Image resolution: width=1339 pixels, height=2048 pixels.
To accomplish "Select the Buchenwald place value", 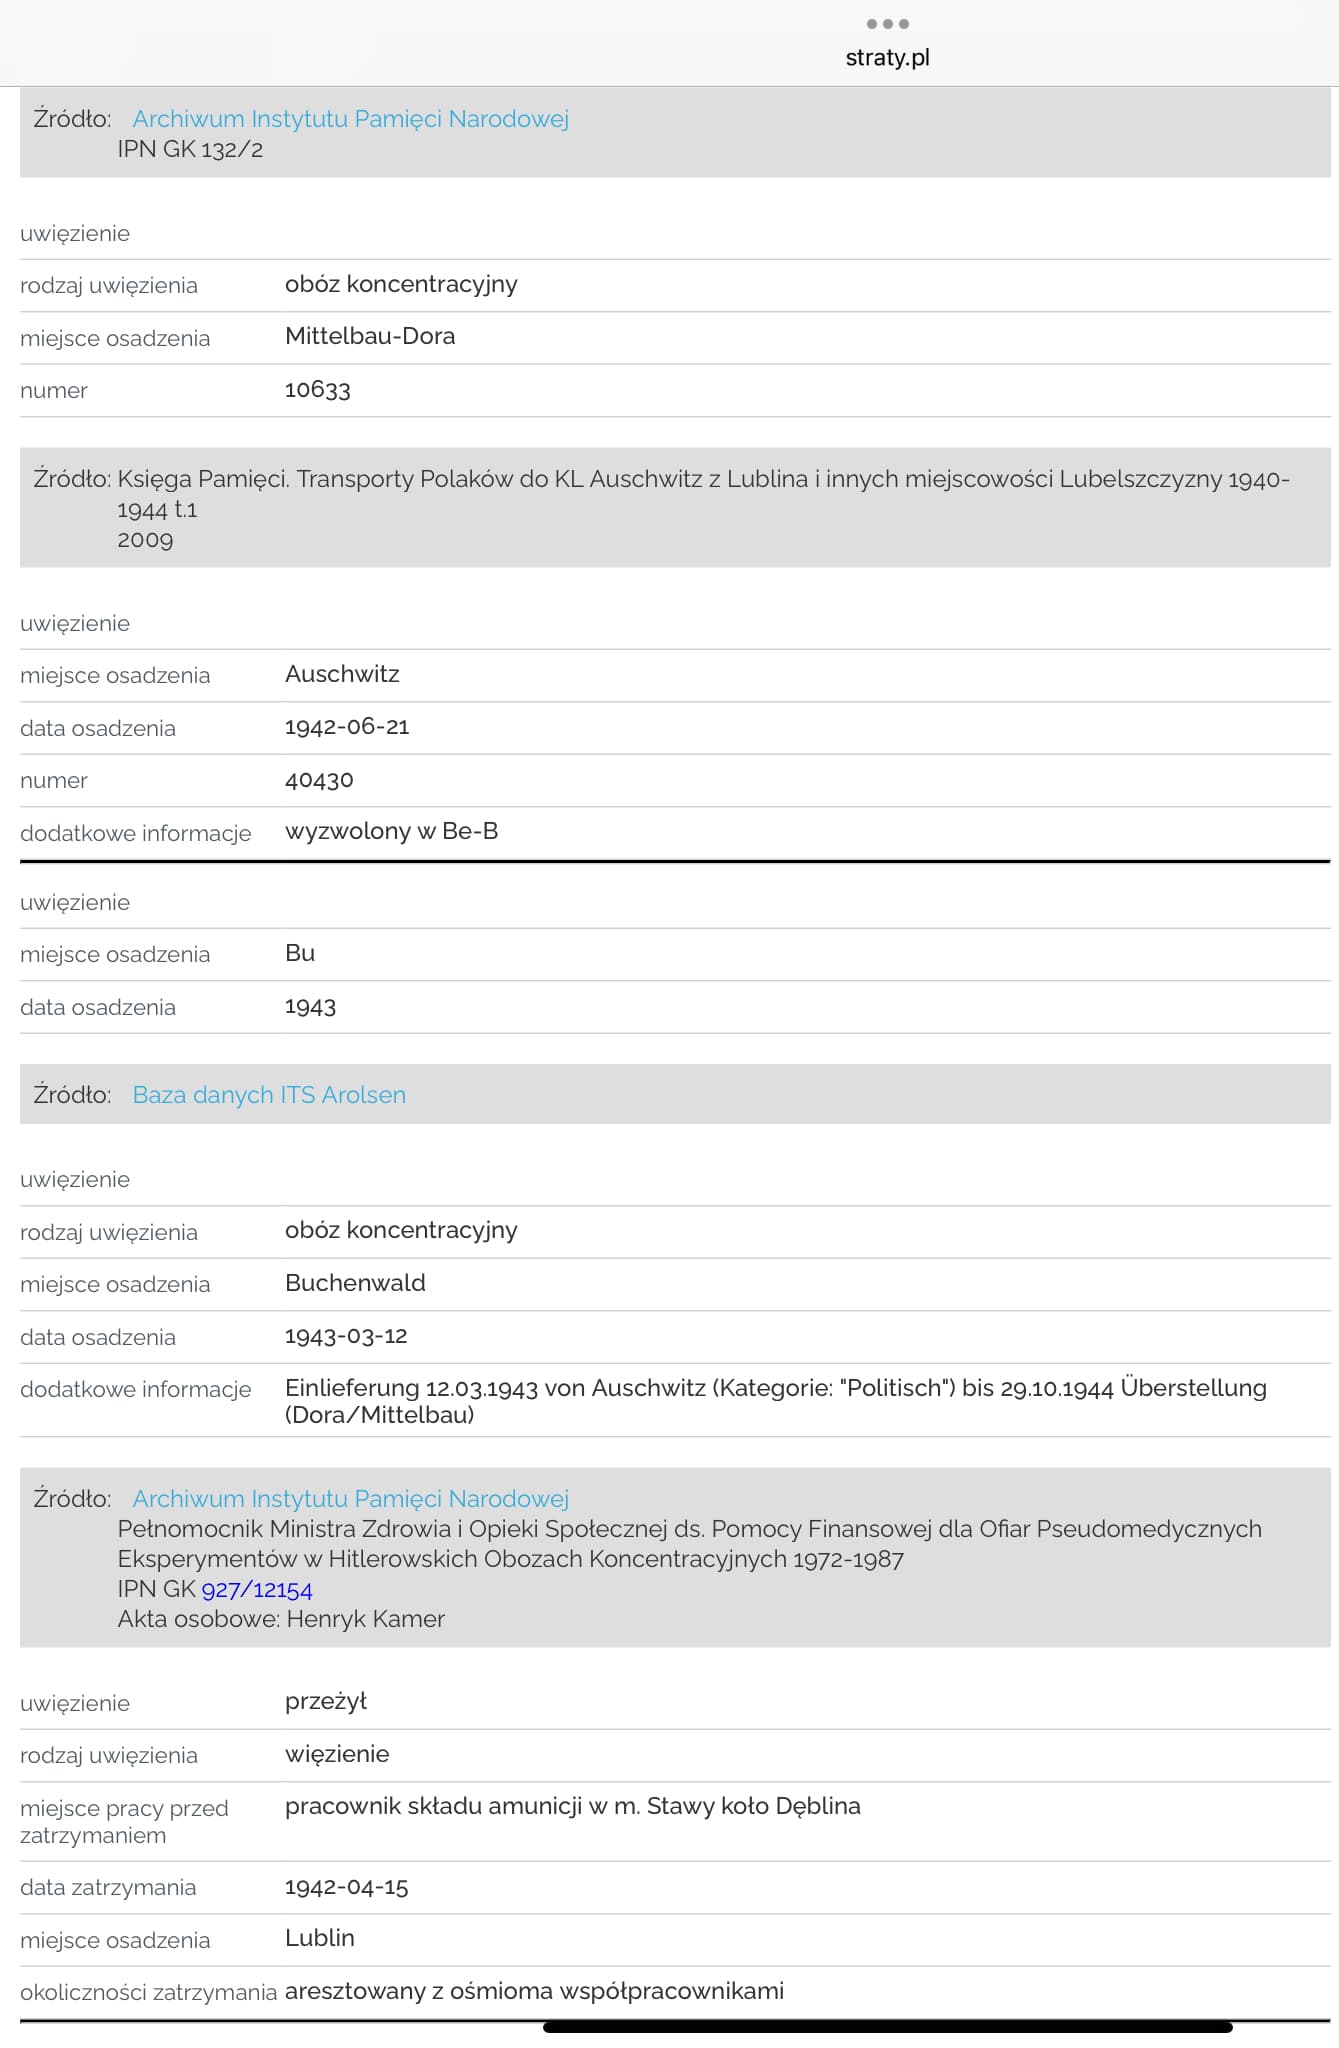I will [x=355, y=1283].
